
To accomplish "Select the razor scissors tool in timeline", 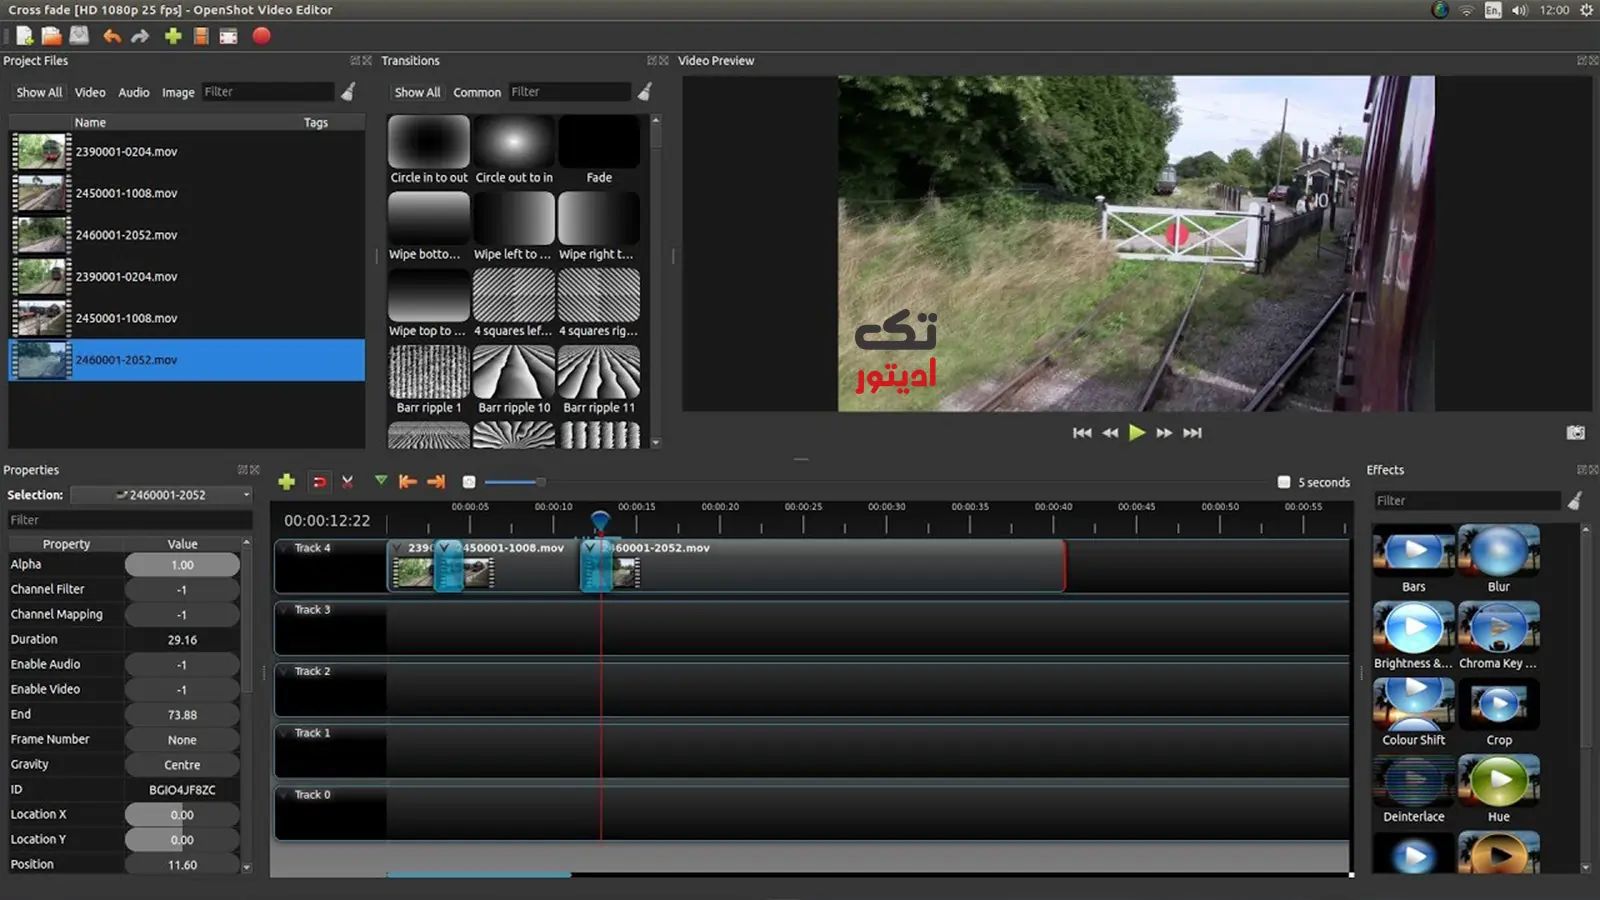I will [x=347, y=482].
